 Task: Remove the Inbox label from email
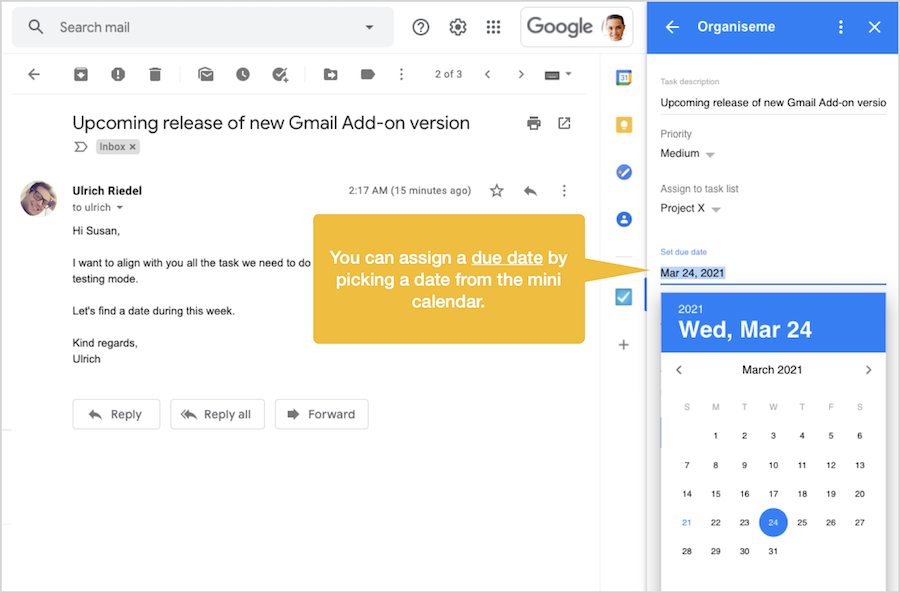point(133,147)
